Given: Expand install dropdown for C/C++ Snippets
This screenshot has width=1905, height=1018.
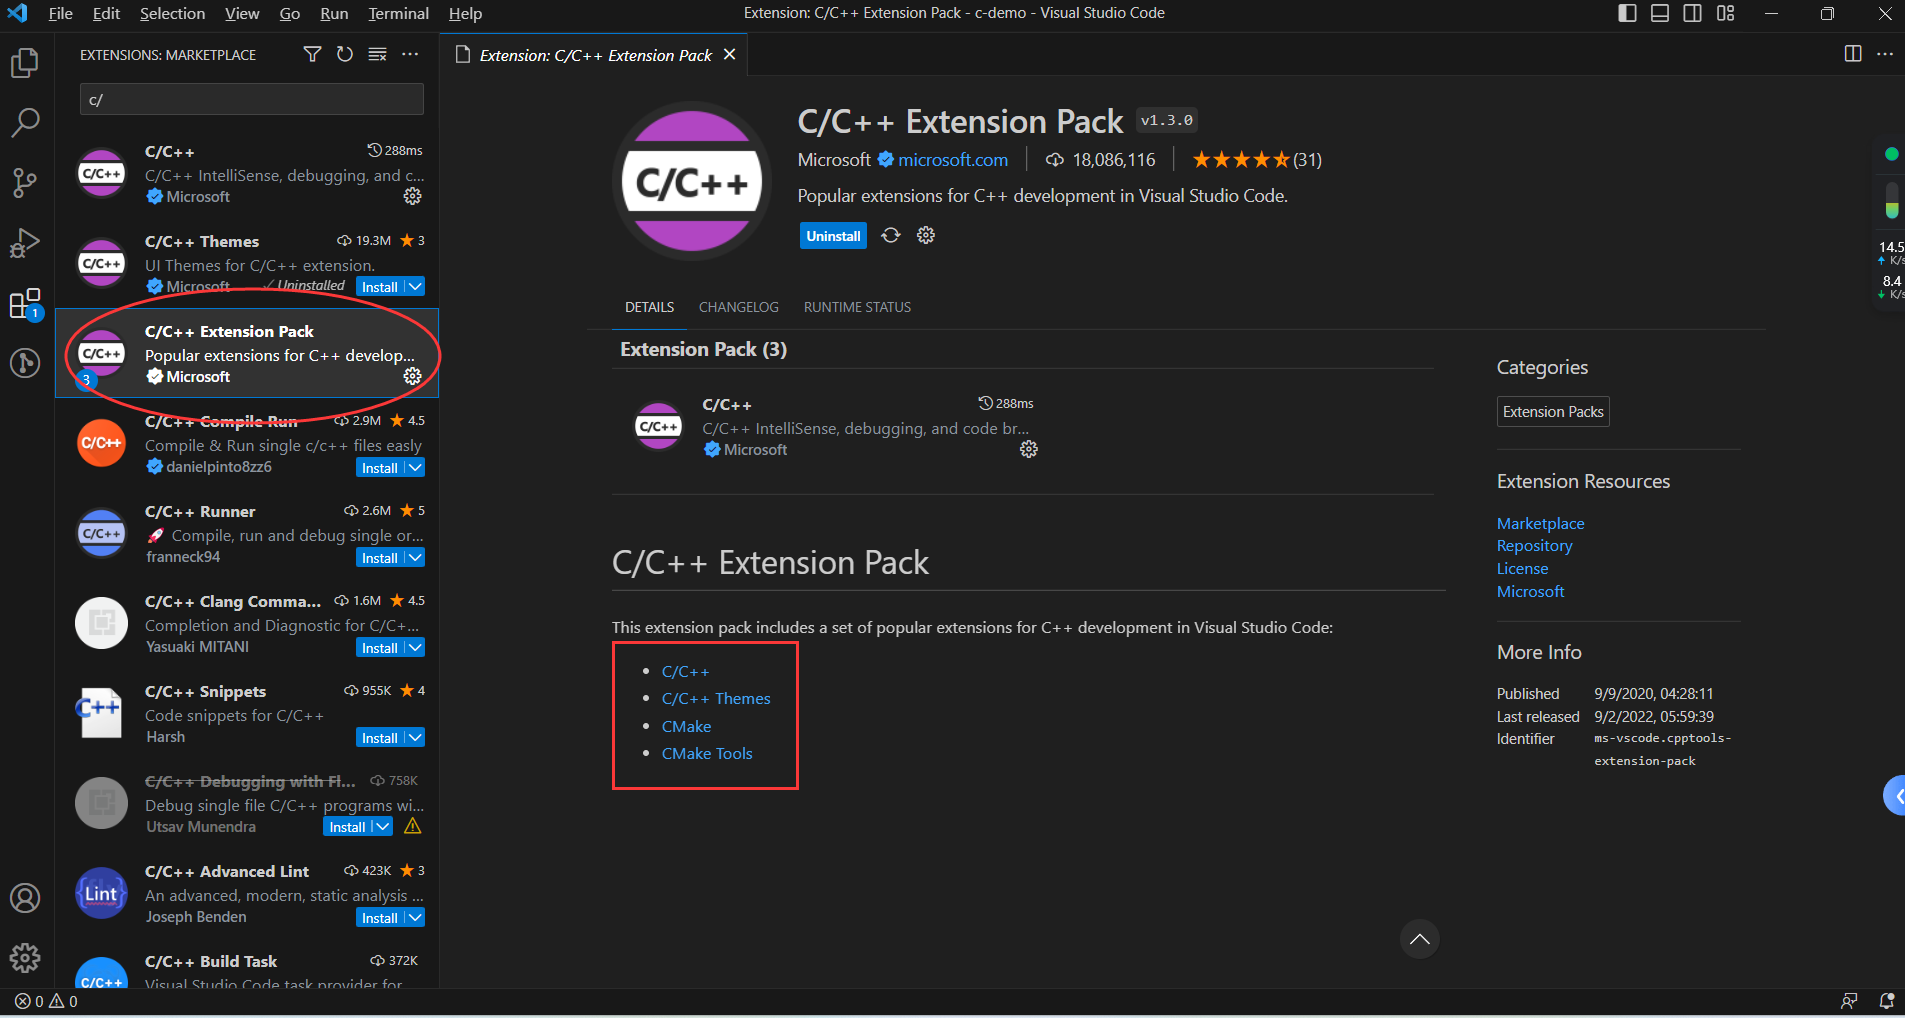Looking at the screenshot, I should tap(415, 738).
